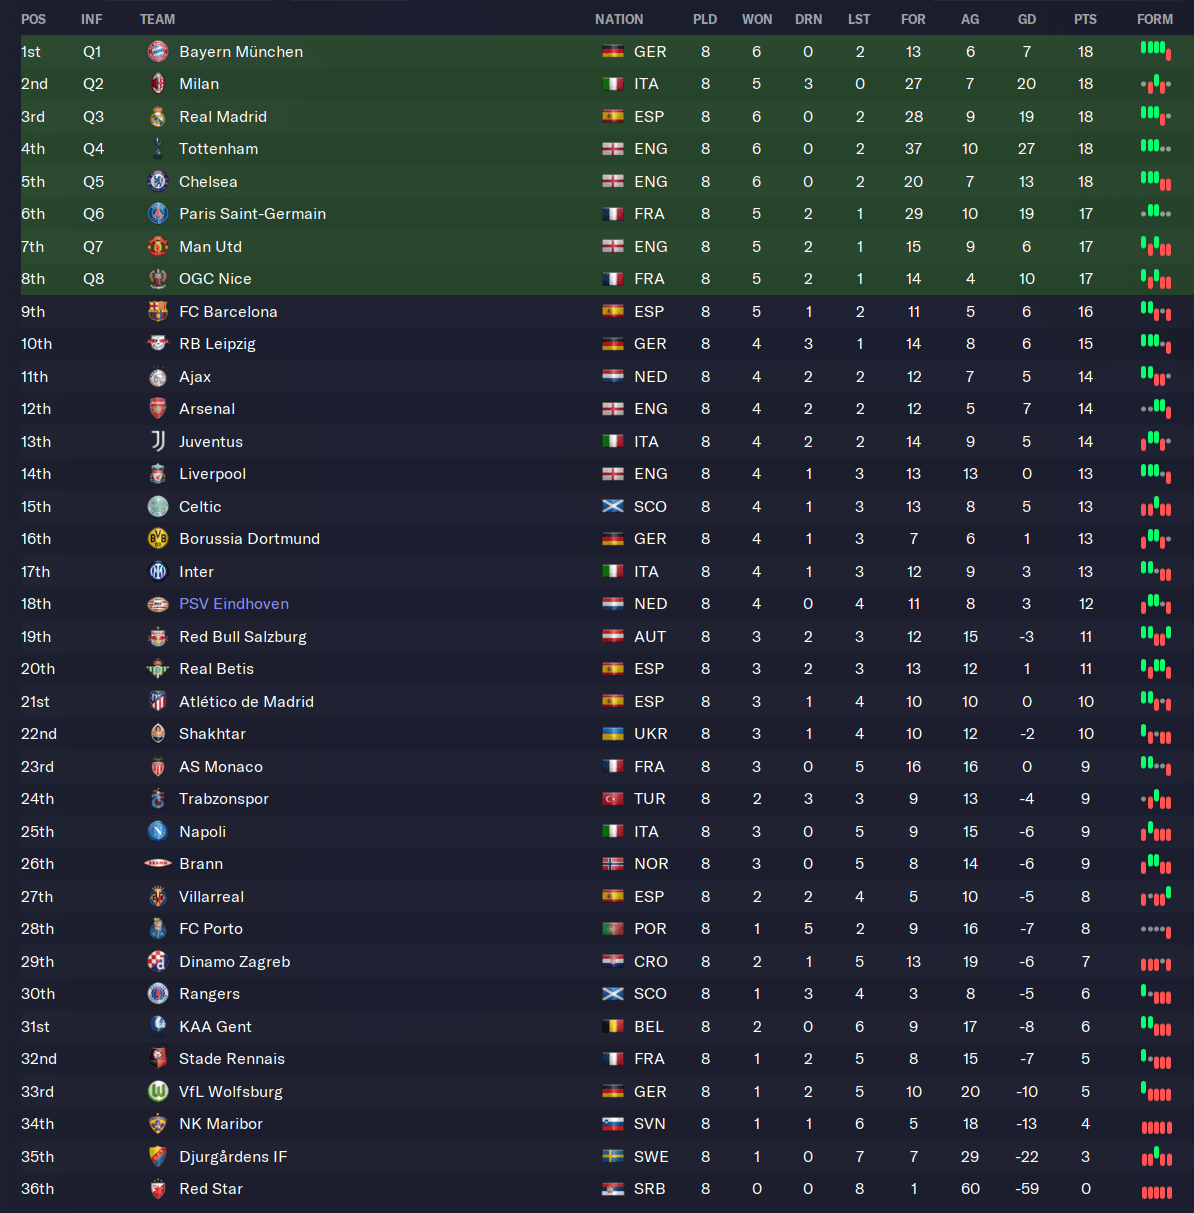Open the Tottenham team page
1194x1213 pixels.
pos(218,149)
